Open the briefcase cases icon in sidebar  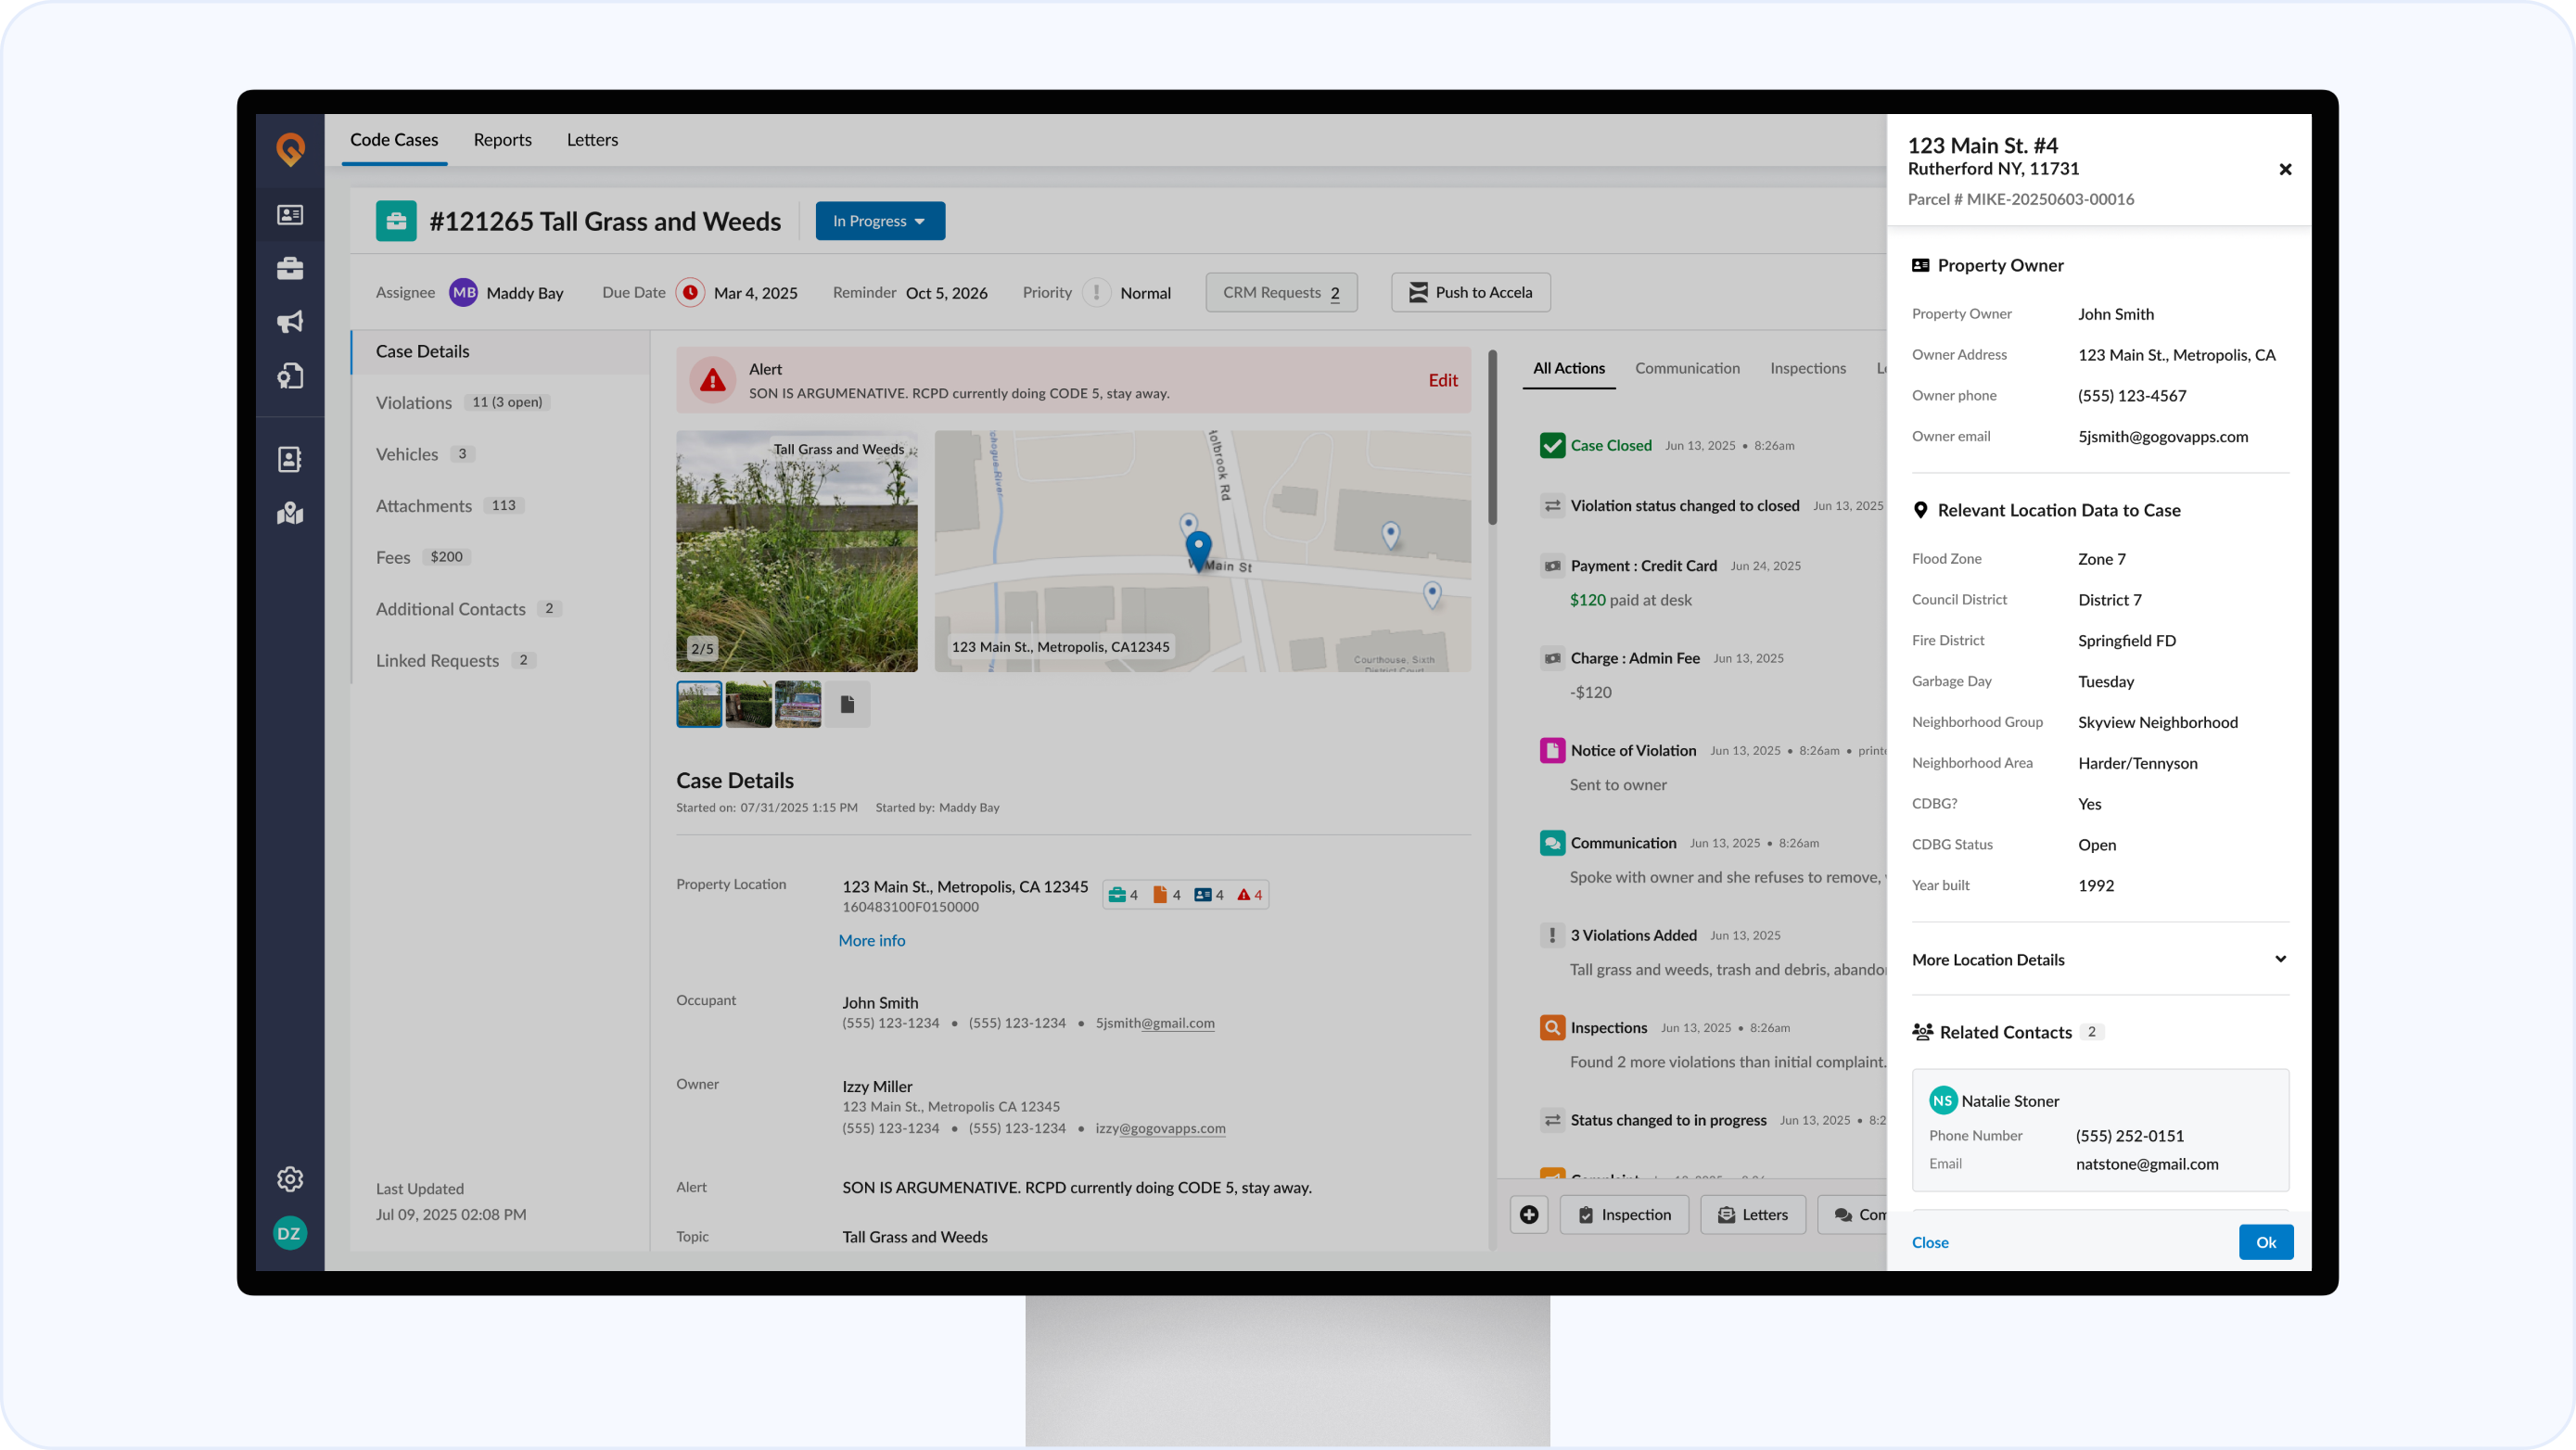290,268
